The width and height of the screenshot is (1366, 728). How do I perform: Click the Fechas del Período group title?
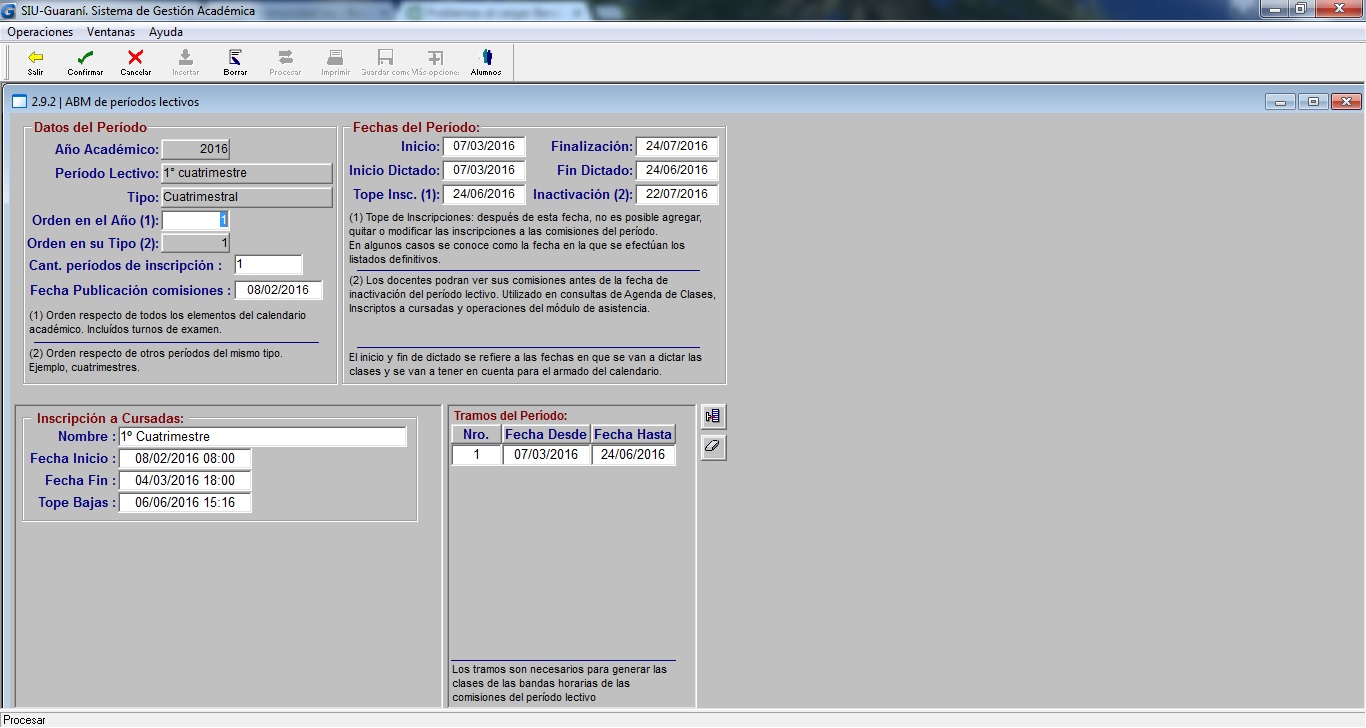[416, 128]
